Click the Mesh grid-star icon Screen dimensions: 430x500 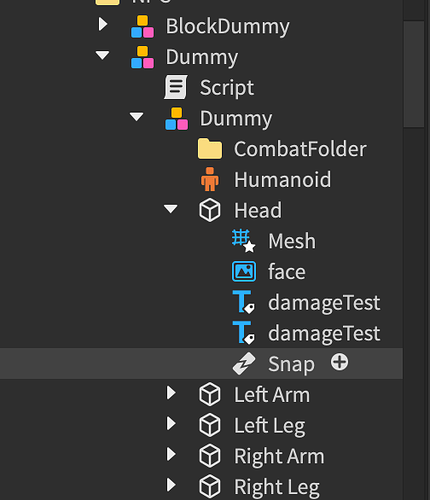(244, 241)
